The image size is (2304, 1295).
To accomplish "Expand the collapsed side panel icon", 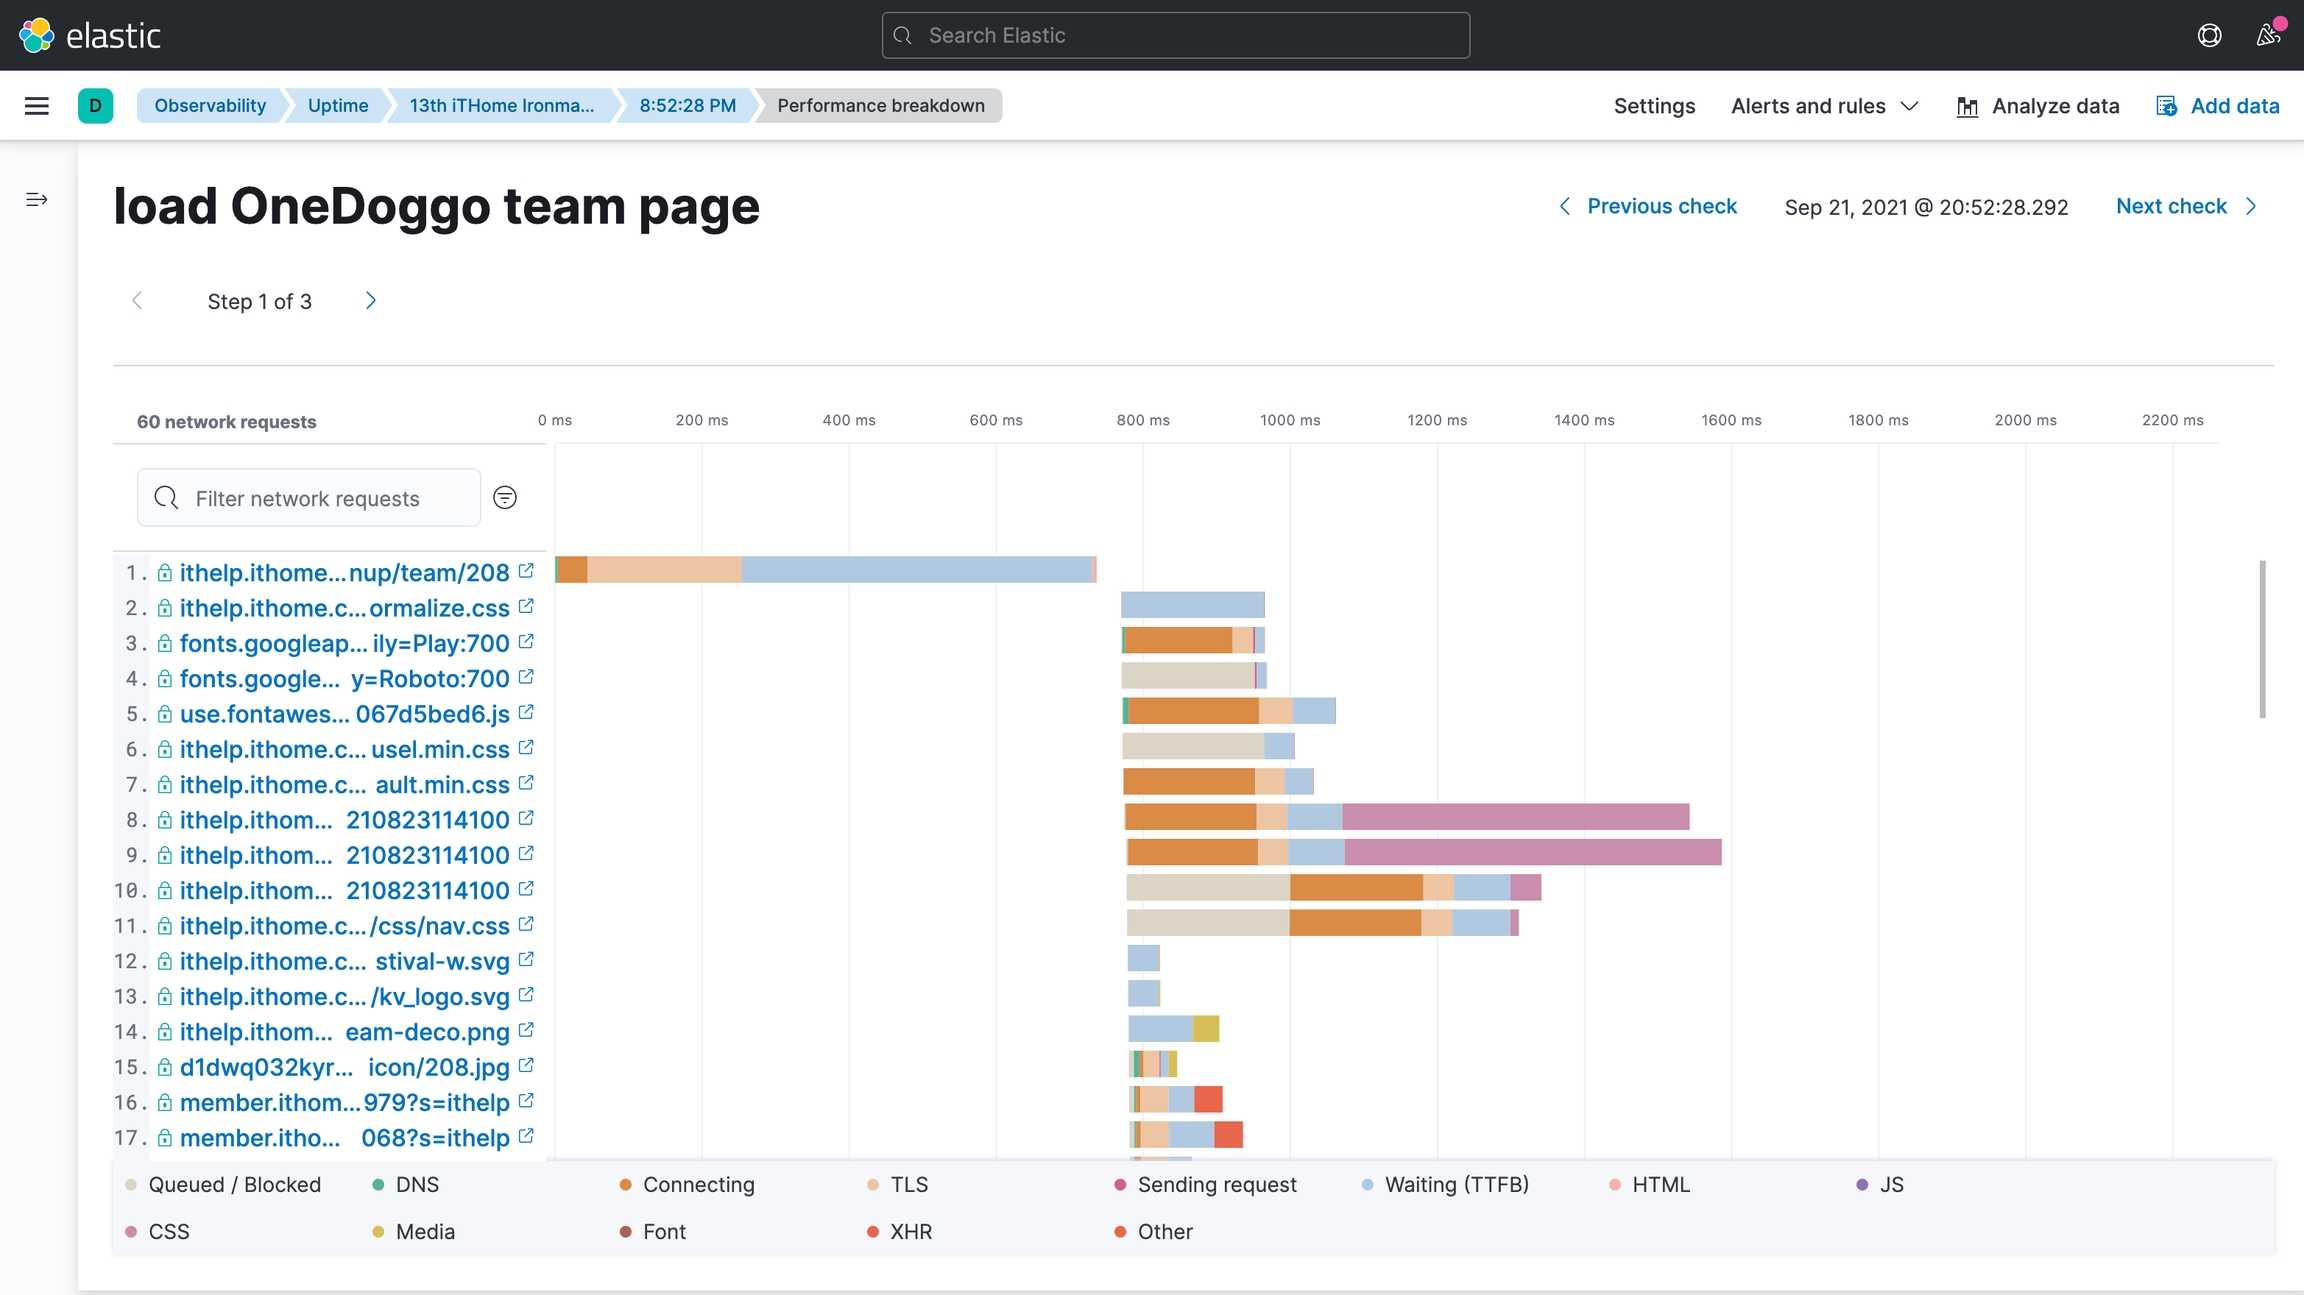I will [37, 200].
